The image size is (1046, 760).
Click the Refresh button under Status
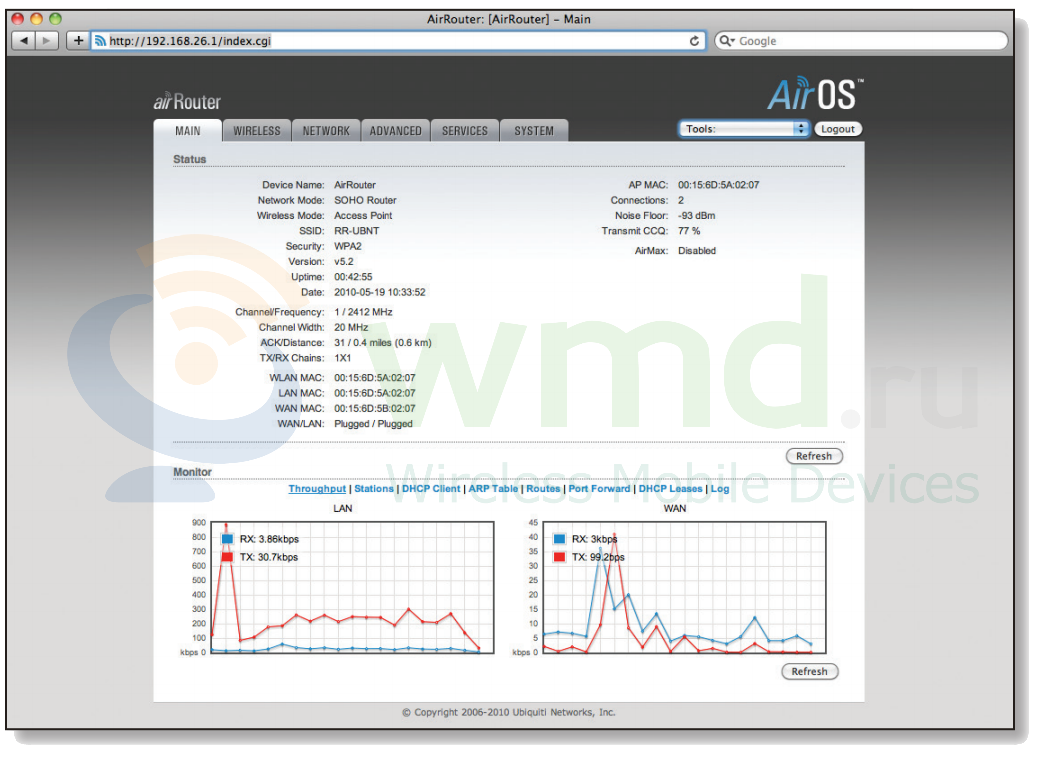click(814, 456)
